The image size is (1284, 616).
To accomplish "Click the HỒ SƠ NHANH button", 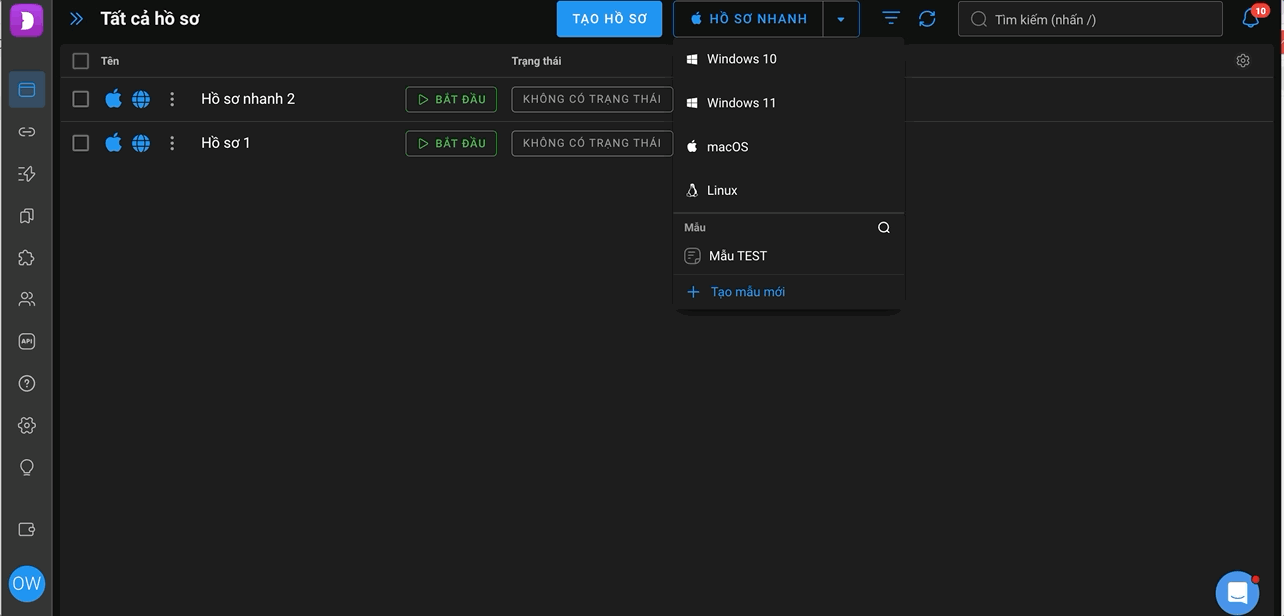I will (x=748, y=19).
